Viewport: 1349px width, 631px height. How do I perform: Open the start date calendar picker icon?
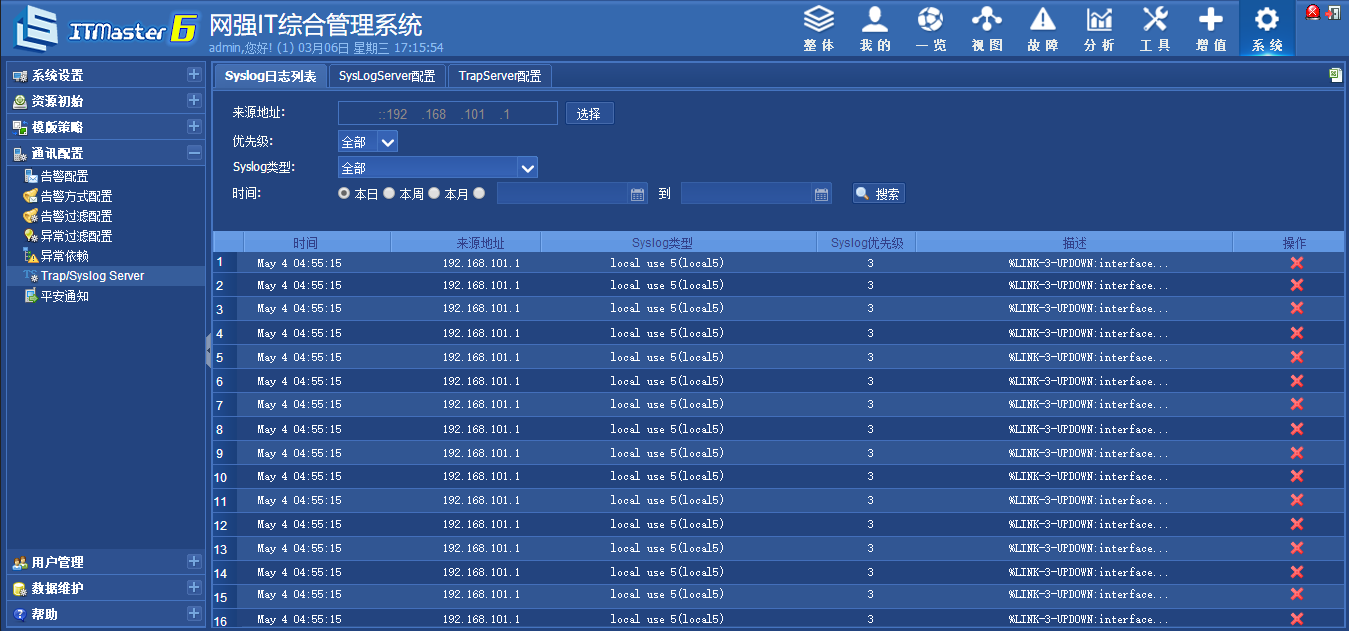click(x=638, y=194)
